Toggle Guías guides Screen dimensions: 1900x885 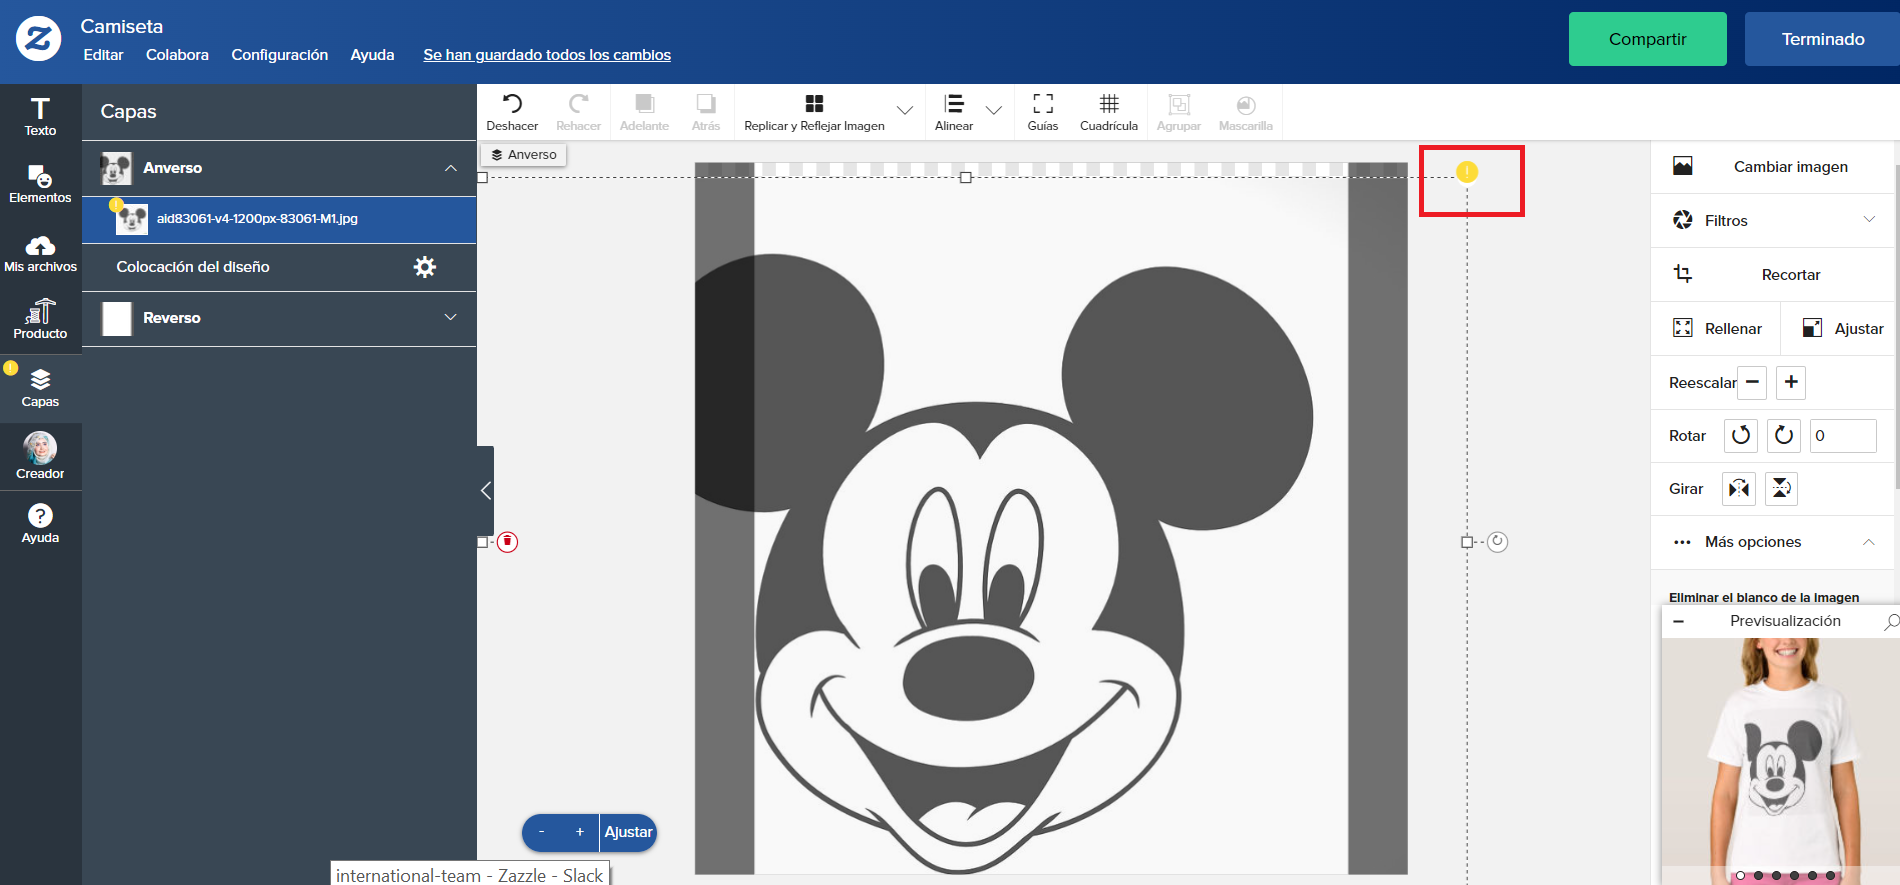pos(1043,112)
